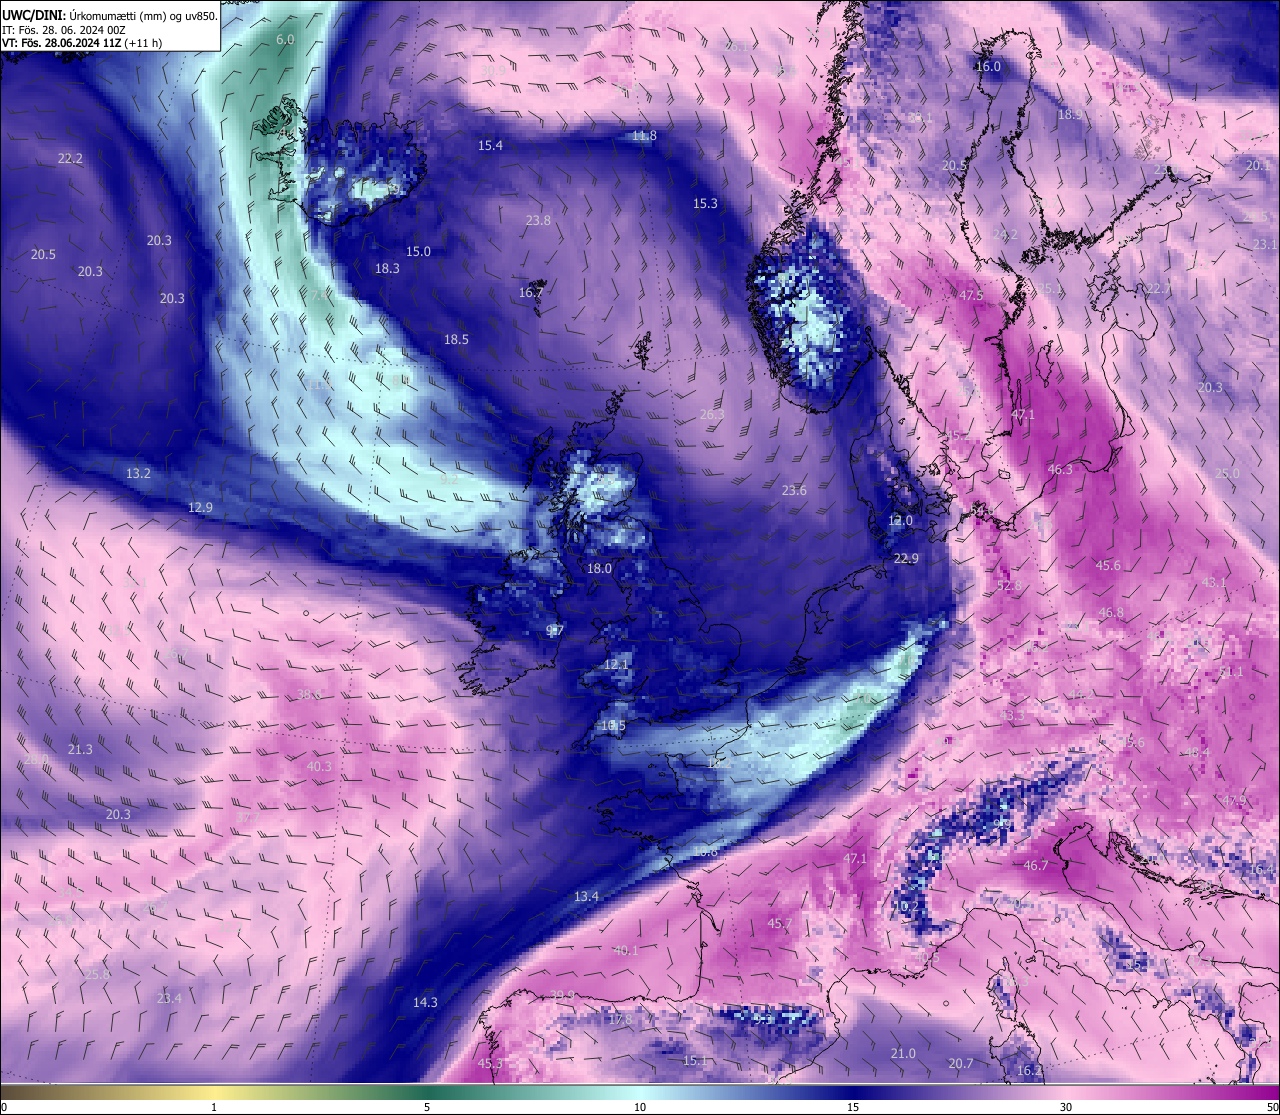This screenshot has width=1280, height=1115.
Task: Click the '5' tick on the color scale
Action: tap(427, 1107)
